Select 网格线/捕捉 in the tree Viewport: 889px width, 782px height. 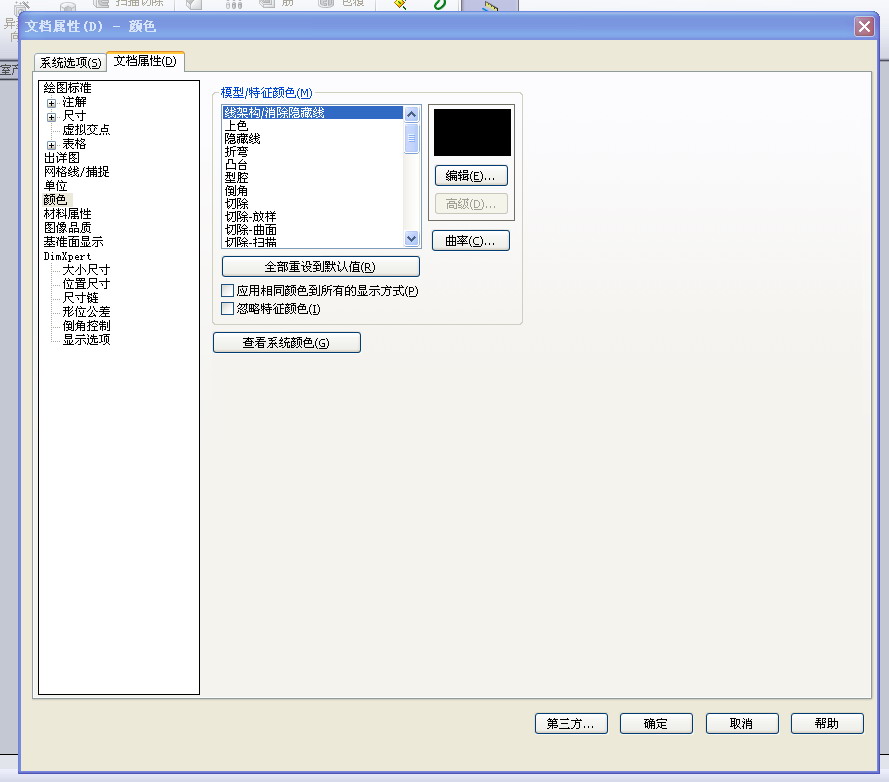click(x=77, y=172)
